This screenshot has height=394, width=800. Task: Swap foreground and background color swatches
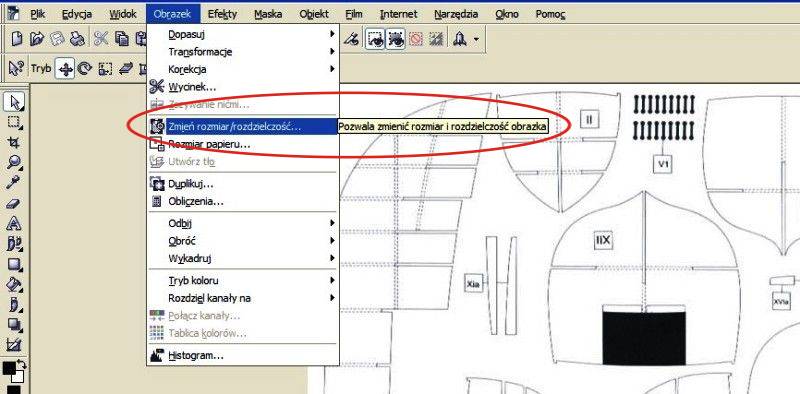(21, 364)
